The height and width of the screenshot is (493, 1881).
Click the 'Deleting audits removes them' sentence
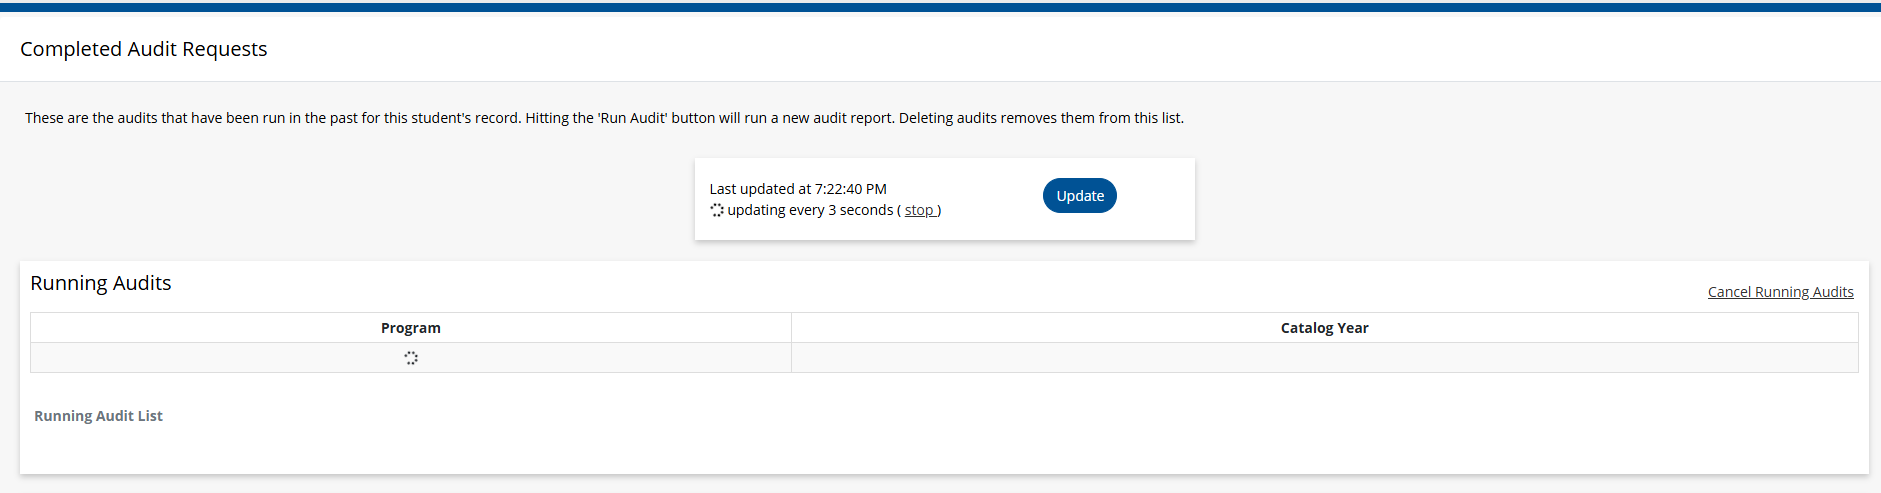coord(1040,118)
